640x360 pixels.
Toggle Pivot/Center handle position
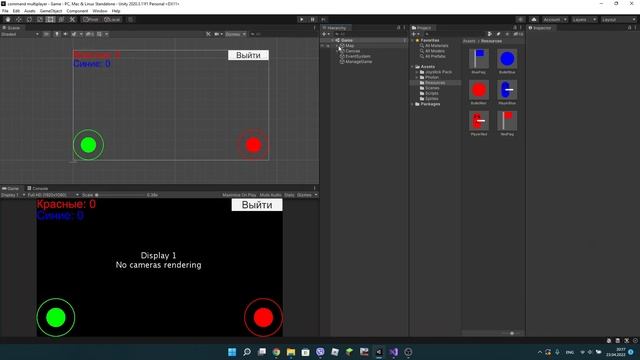(x=91, y=20)
